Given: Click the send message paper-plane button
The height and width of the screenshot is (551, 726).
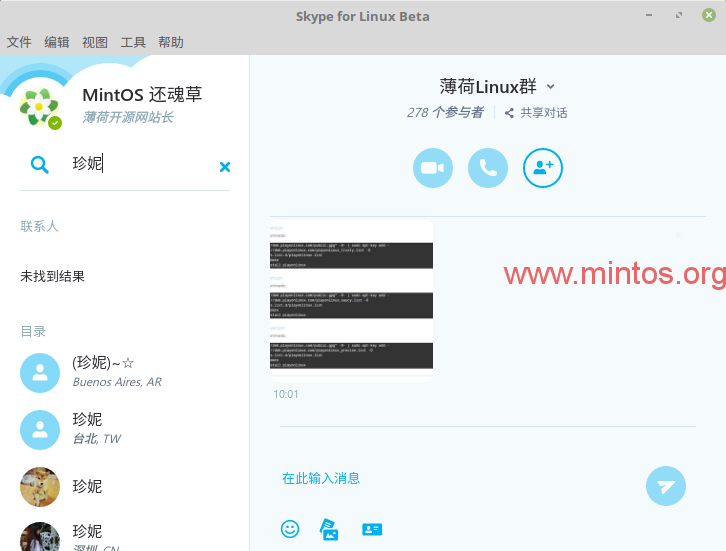Looking at the screenshot, I should [665, 486].
